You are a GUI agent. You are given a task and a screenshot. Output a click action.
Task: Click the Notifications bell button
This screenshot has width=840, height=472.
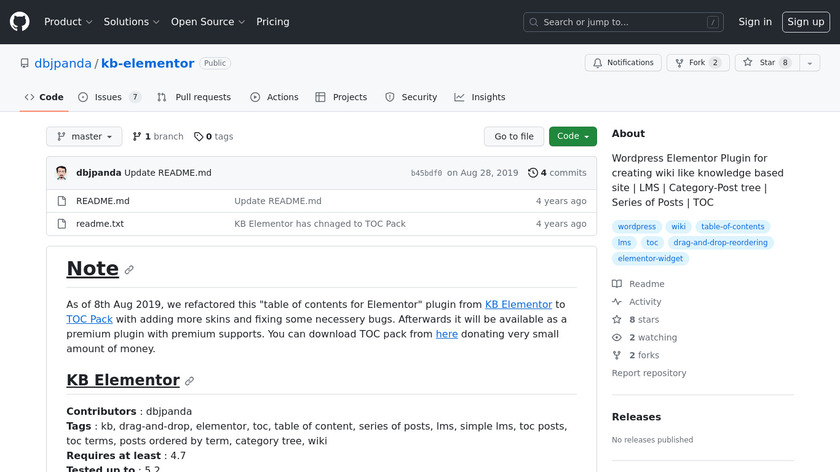623,63
